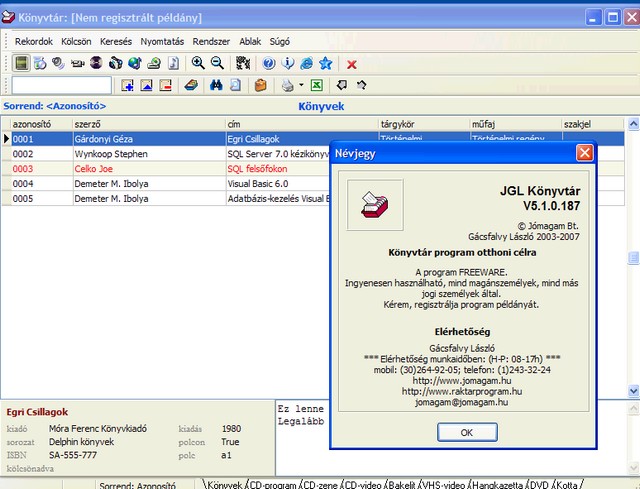Click the edit record picture icon
Viewport: 640px width, 489px height.
(146, 85)
